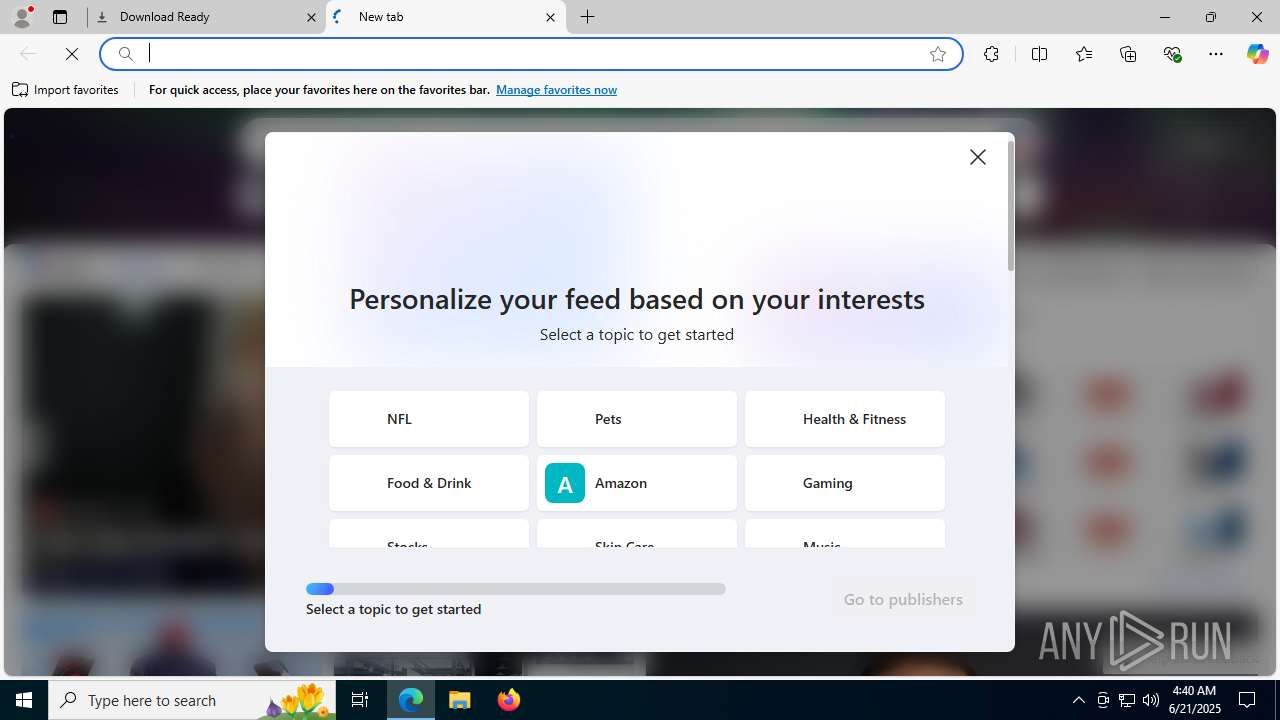Open Browser essentials icon
This screenshot has height=720, width=1280.
click(1173, 54)
